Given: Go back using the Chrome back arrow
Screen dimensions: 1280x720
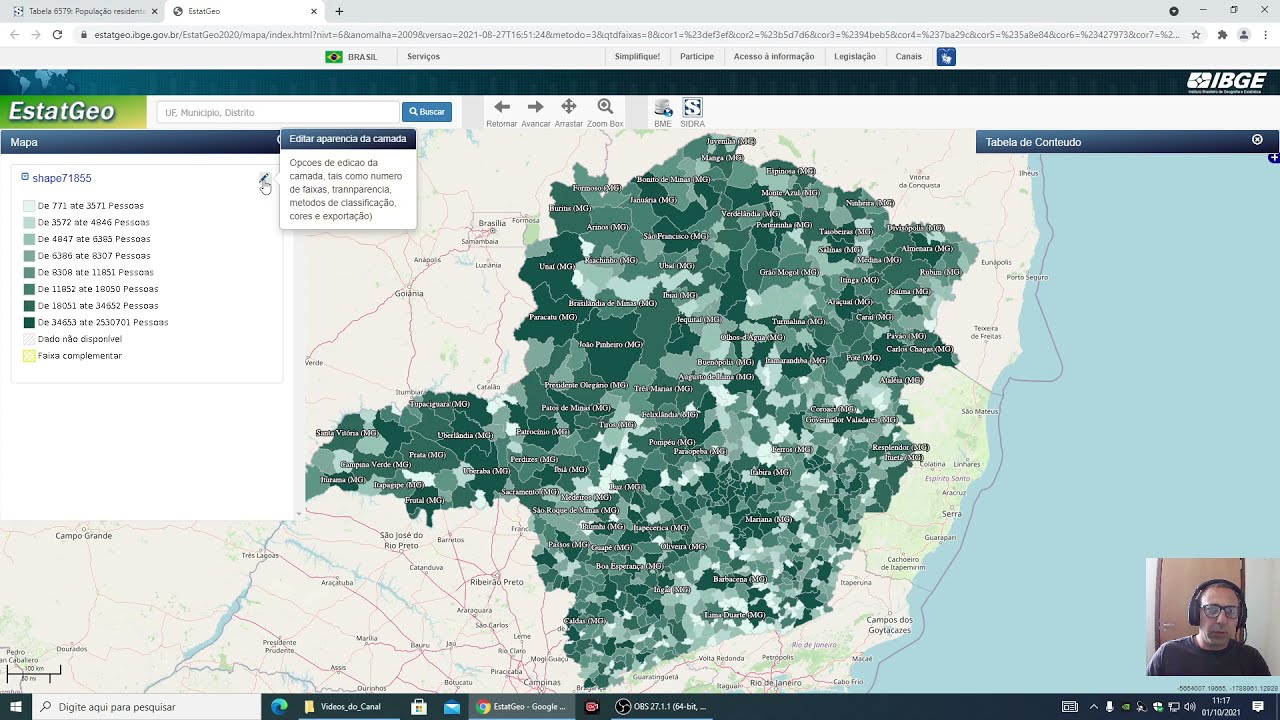Looking at the screenshot, I should (14, 34).
